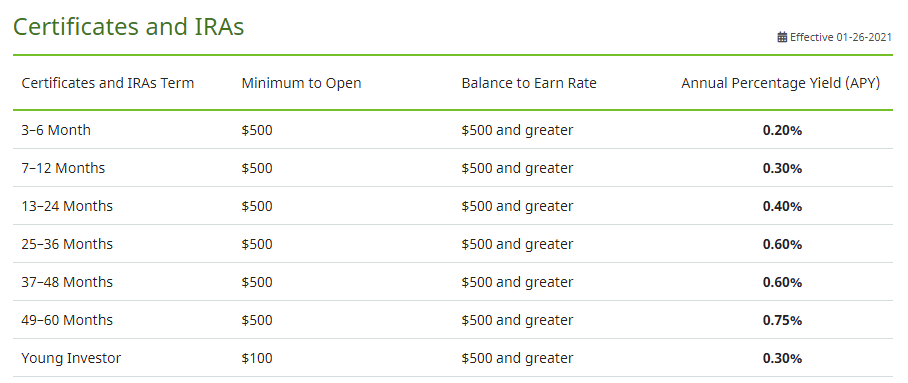908x383 pixels.
Task: Click the calendar icon beside Effective date
Action: (782, 38)
